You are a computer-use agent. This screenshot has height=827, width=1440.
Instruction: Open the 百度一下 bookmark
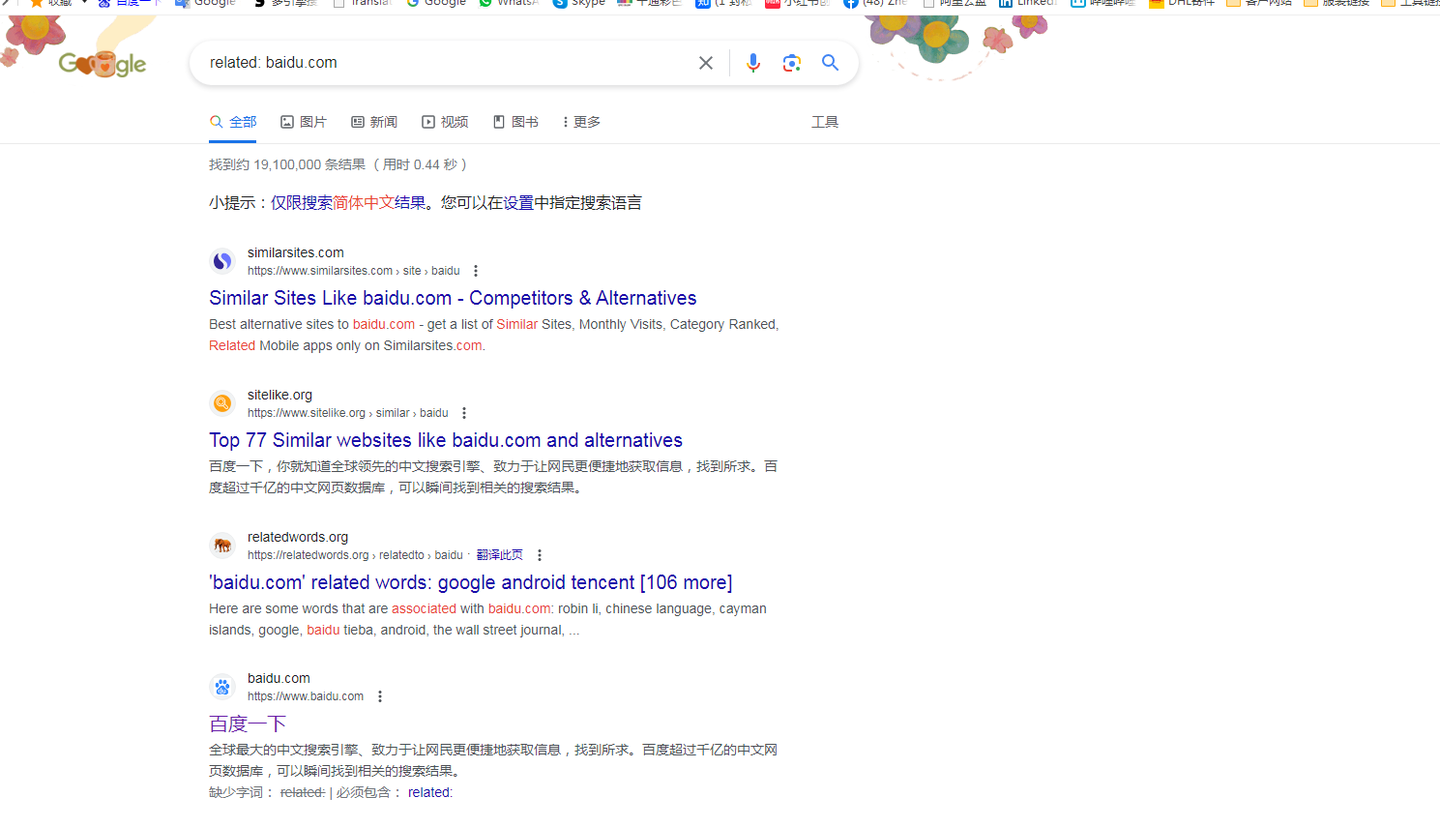(x=130, y=6)
